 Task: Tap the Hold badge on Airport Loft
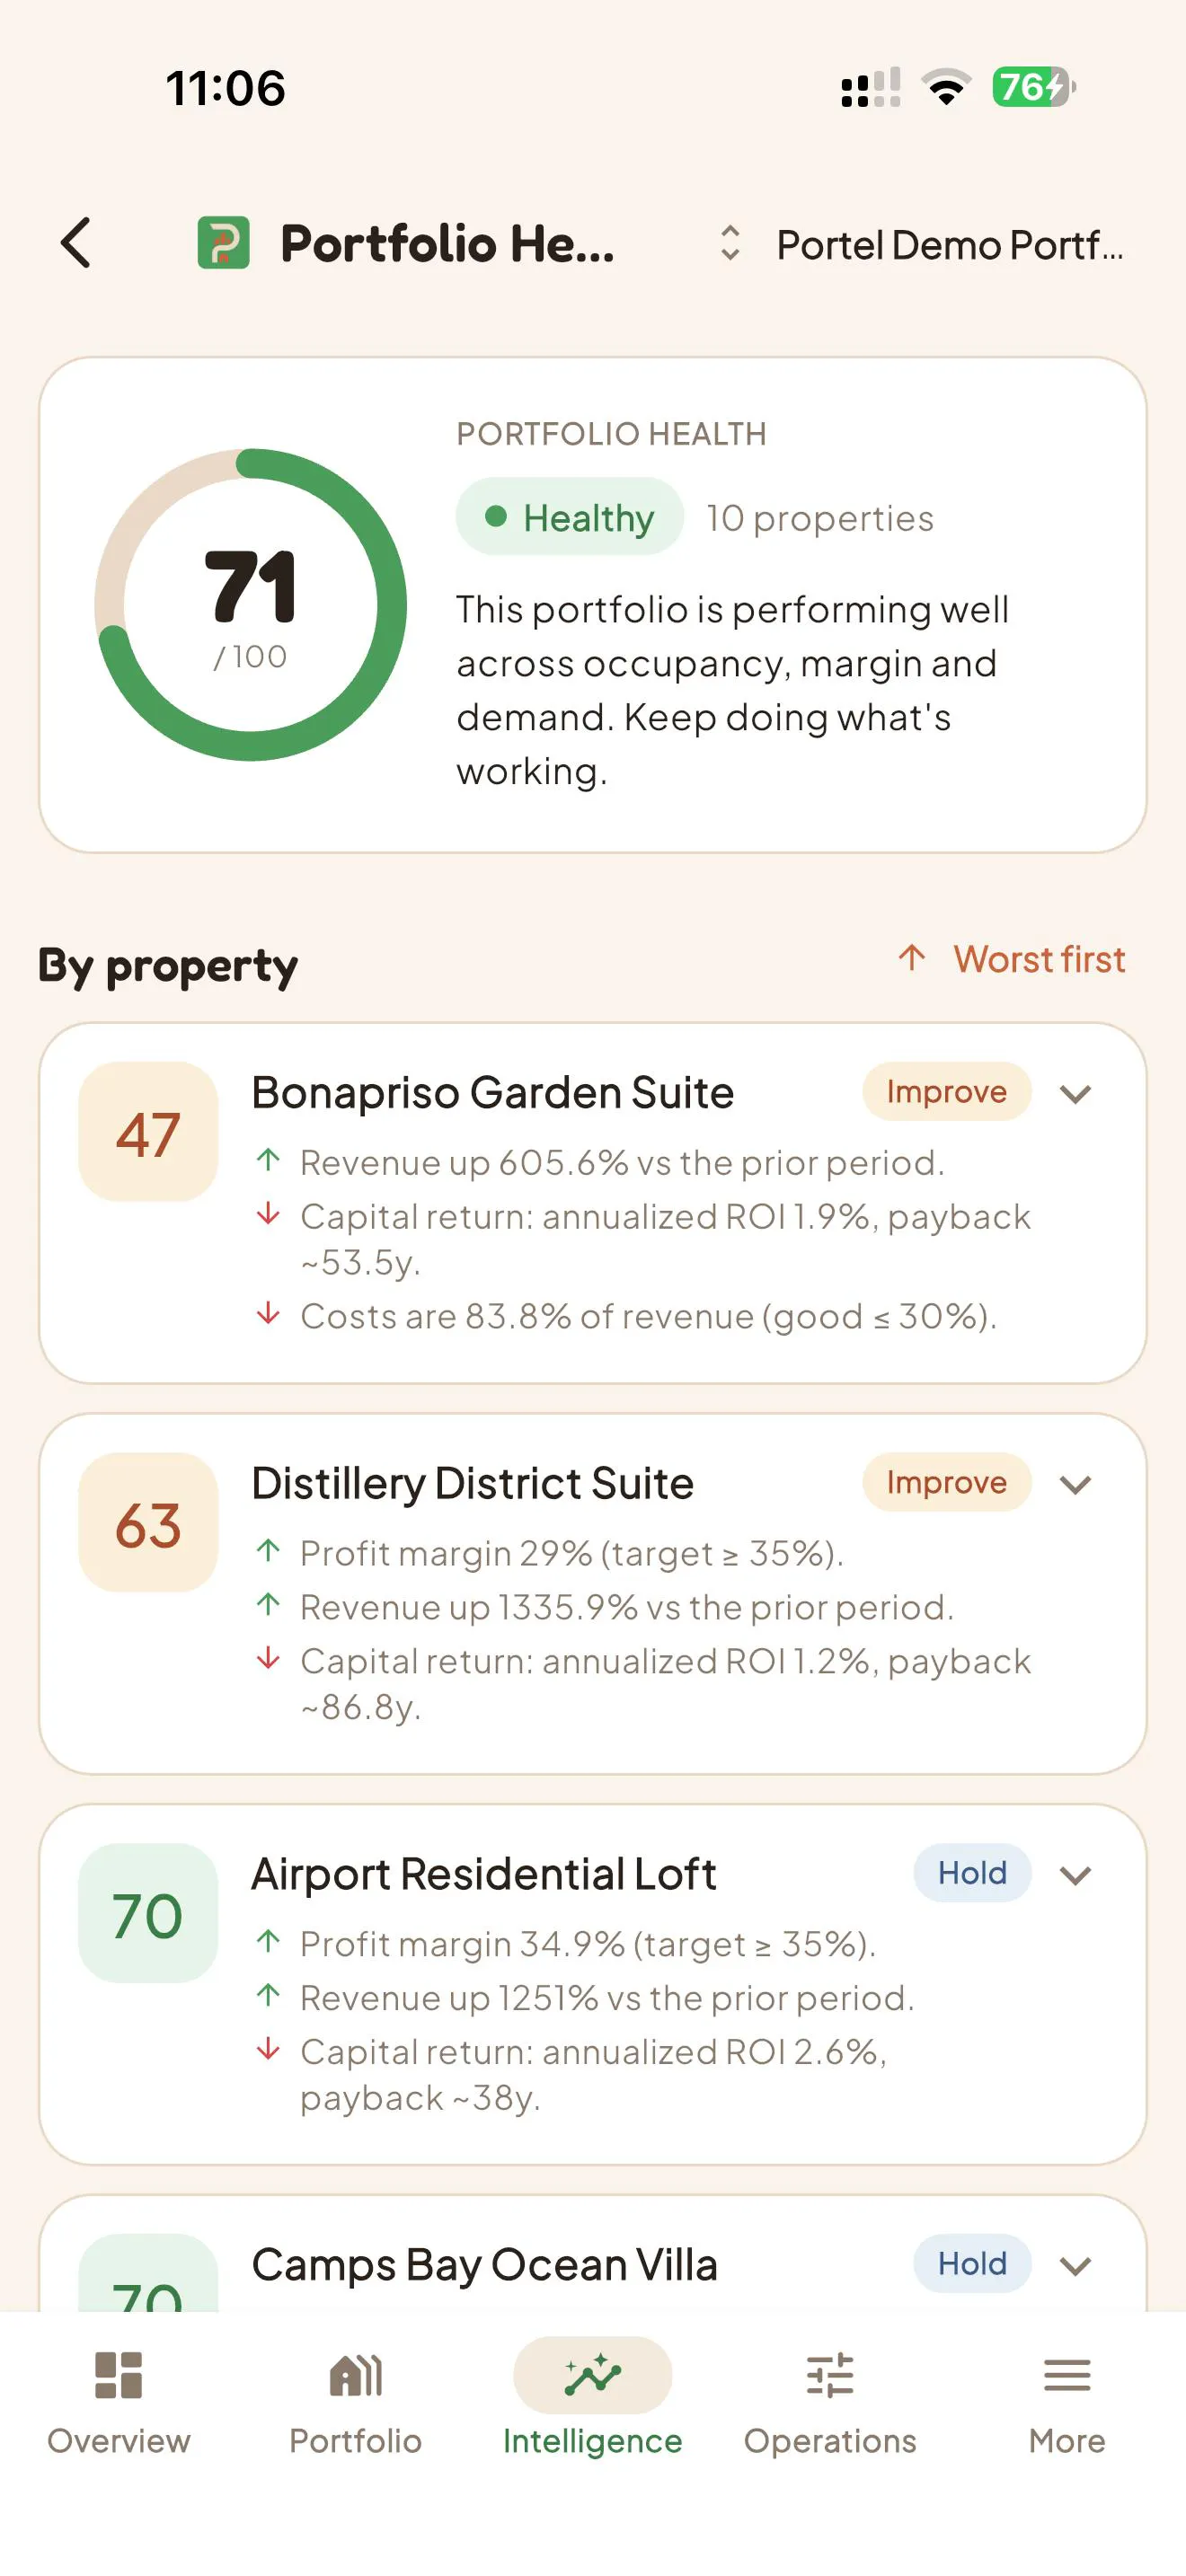pos(972,1873)
